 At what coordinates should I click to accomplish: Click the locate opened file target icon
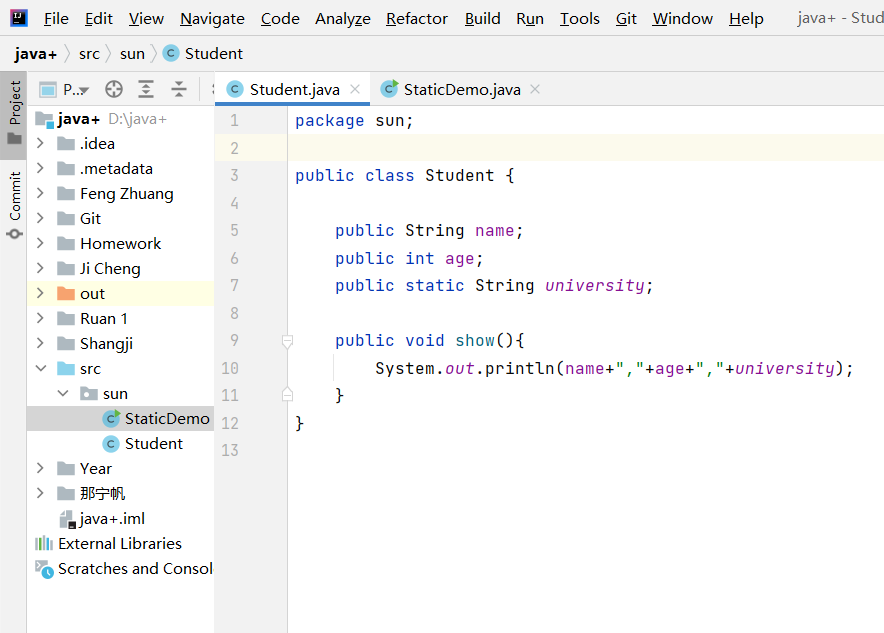point(114,89)
